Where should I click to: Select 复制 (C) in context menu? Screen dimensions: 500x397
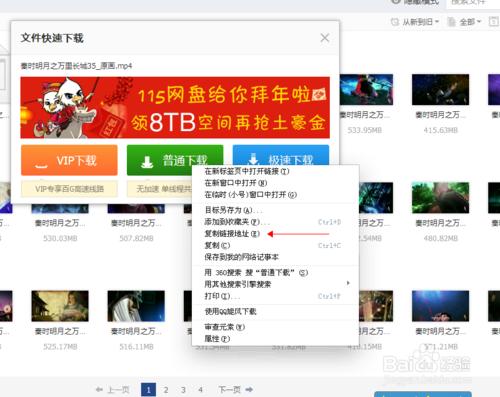(217, 246)
